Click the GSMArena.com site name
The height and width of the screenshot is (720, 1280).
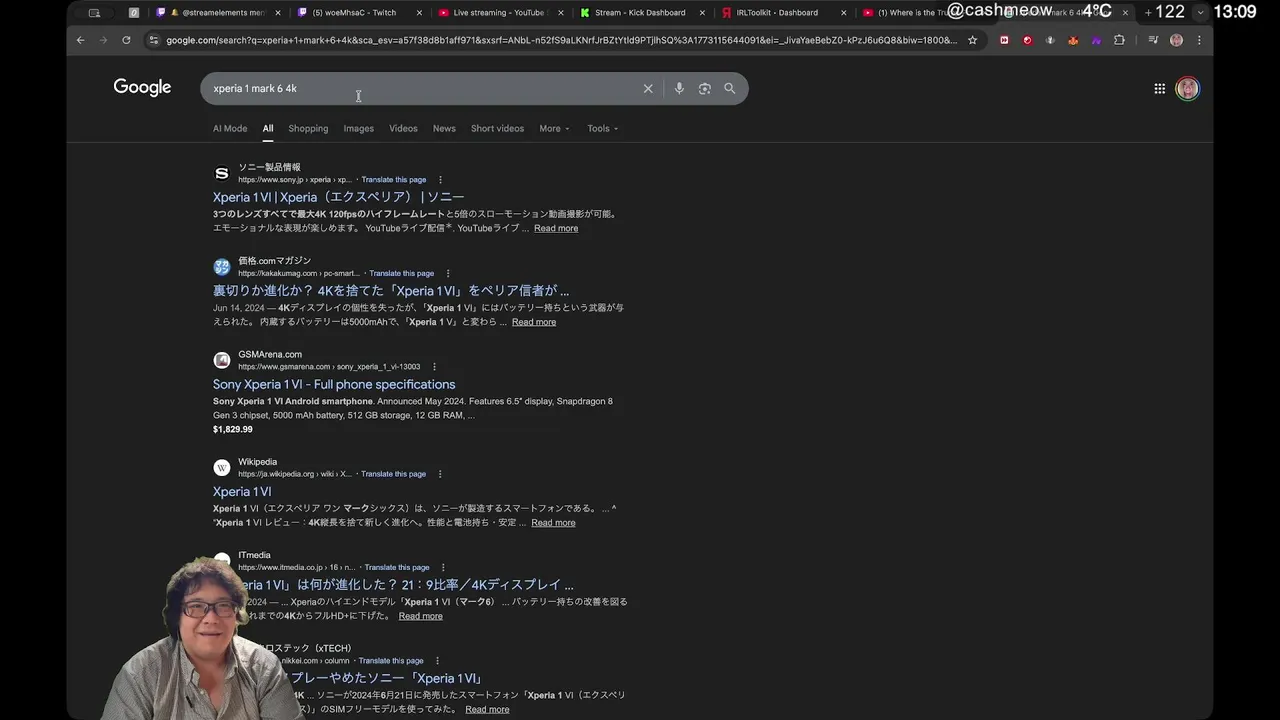270,354
